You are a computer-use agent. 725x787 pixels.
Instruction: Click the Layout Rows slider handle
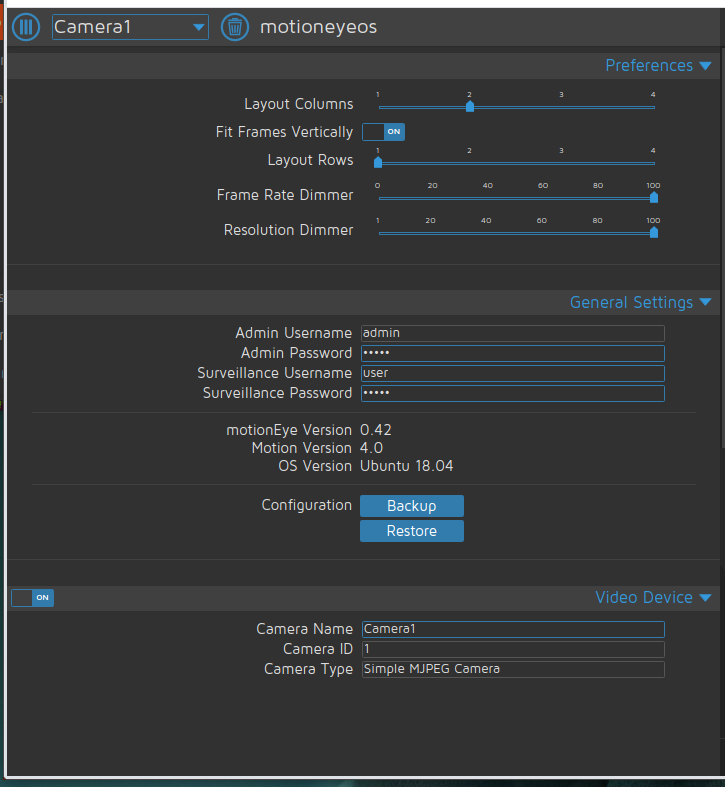tap(378, 162)
